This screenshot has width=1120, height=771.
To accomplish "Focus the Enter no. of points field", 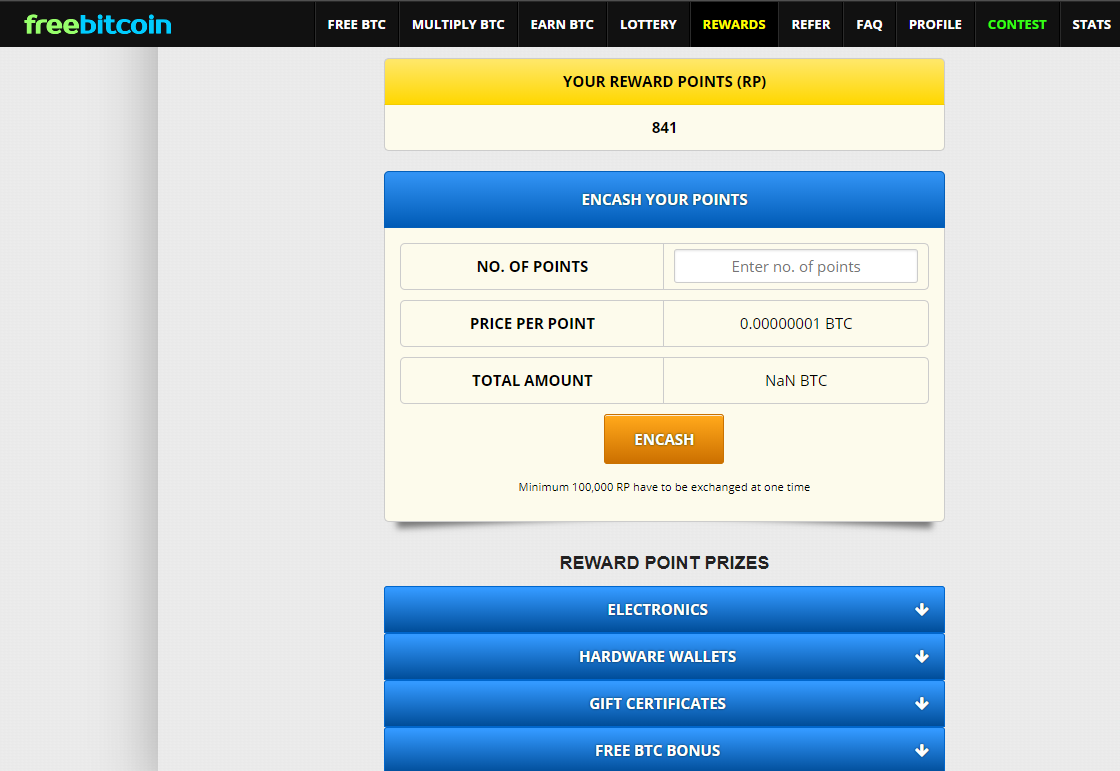I will tap(796, 267).
